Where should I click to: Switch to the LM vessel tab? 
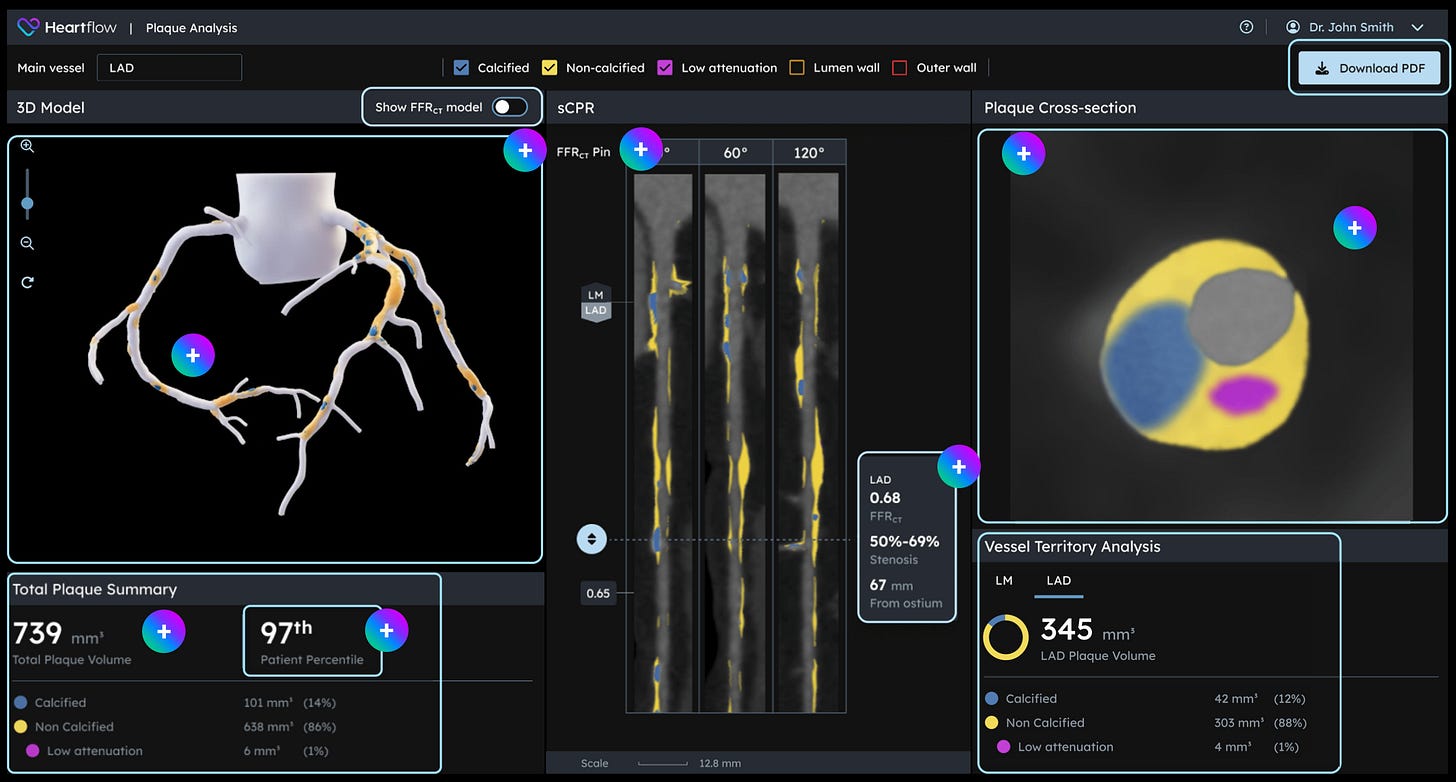coord(1003,580)
